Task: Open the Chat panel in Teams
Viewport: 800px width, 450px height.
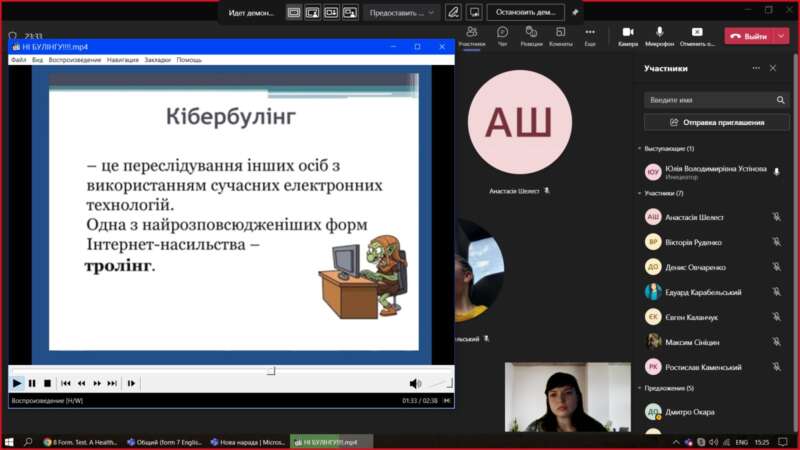Action: 502,37
